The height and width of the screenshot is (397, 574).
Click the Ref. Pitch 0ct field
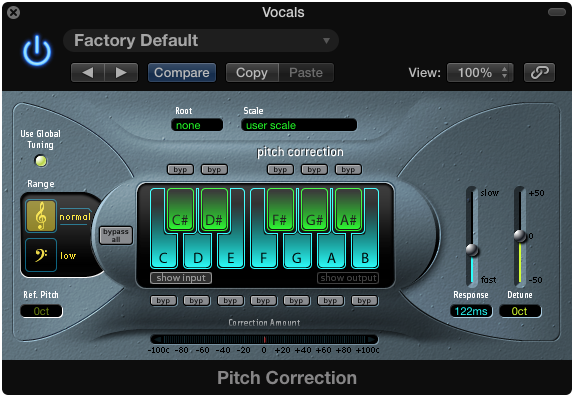pyautogui.click(x=41, y=311)
